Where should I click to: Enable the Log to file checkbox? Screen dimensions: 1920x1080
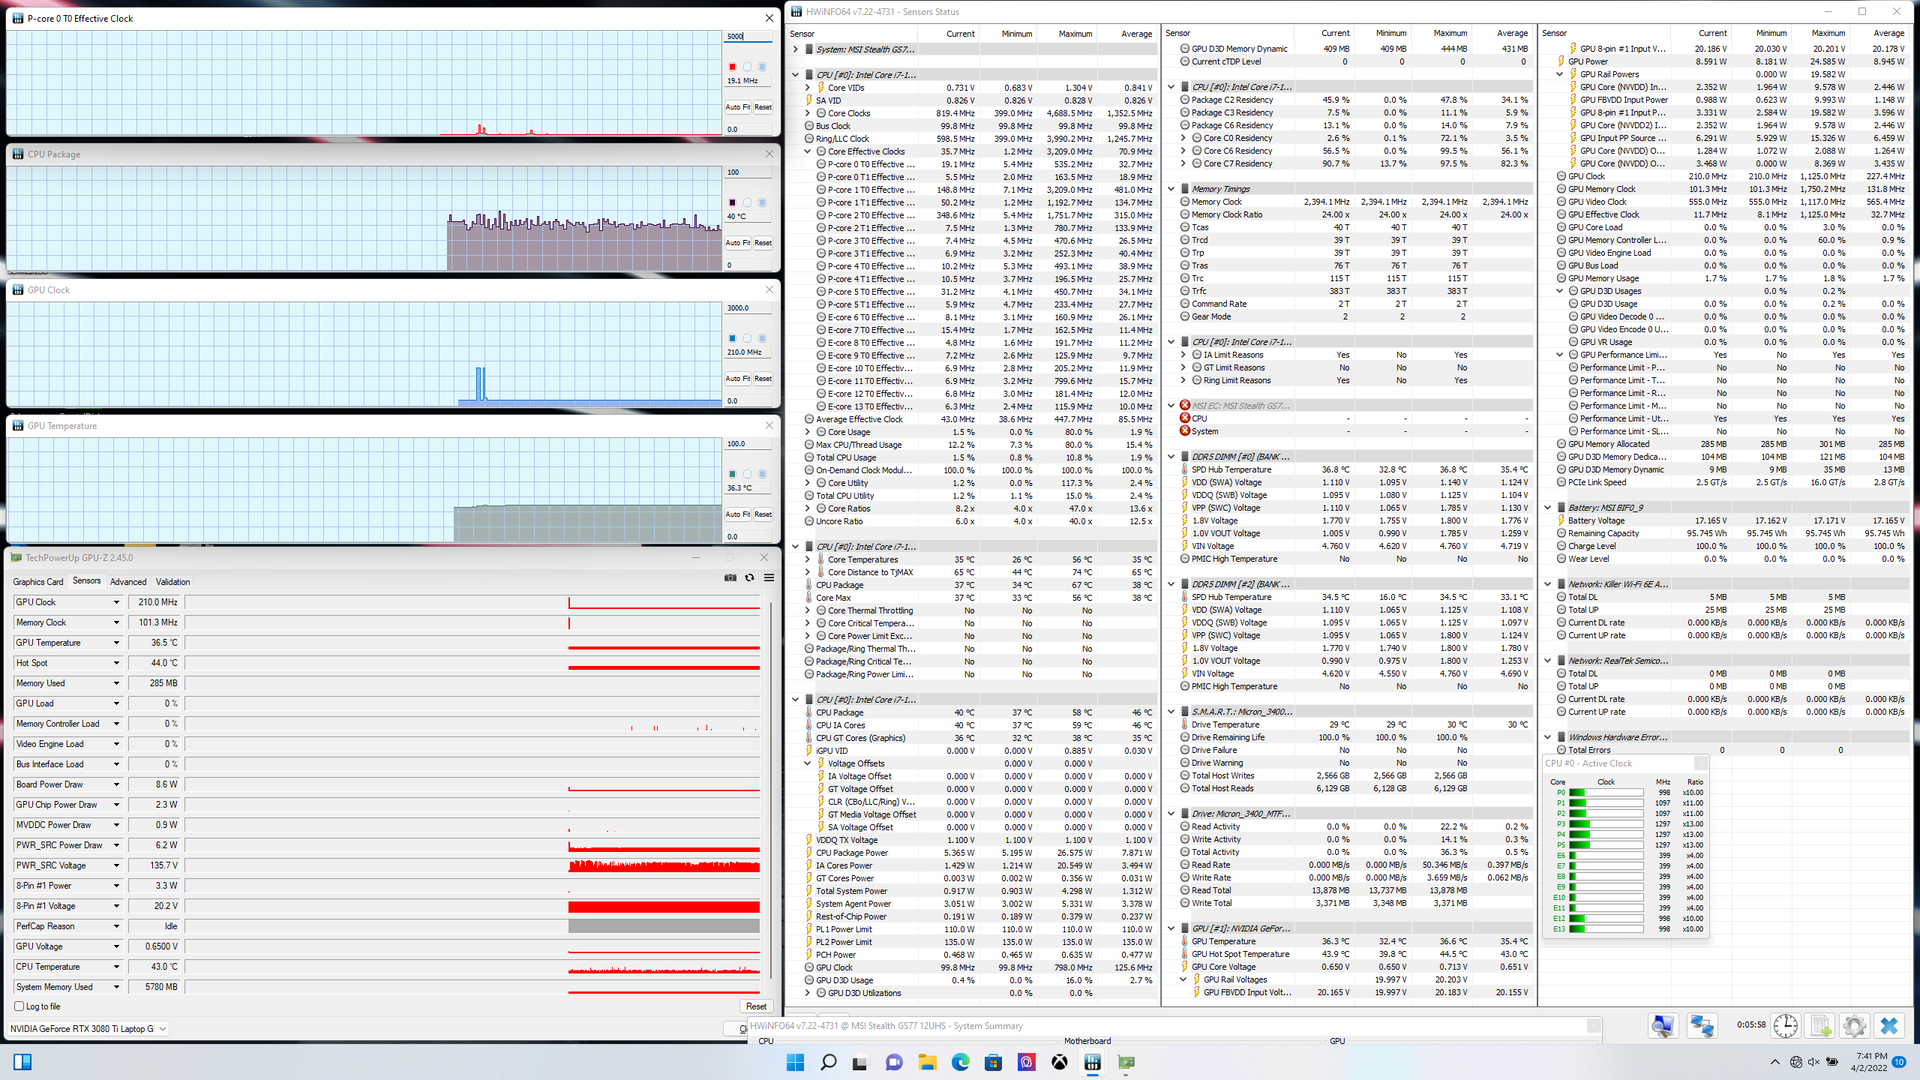(19, 1007)
